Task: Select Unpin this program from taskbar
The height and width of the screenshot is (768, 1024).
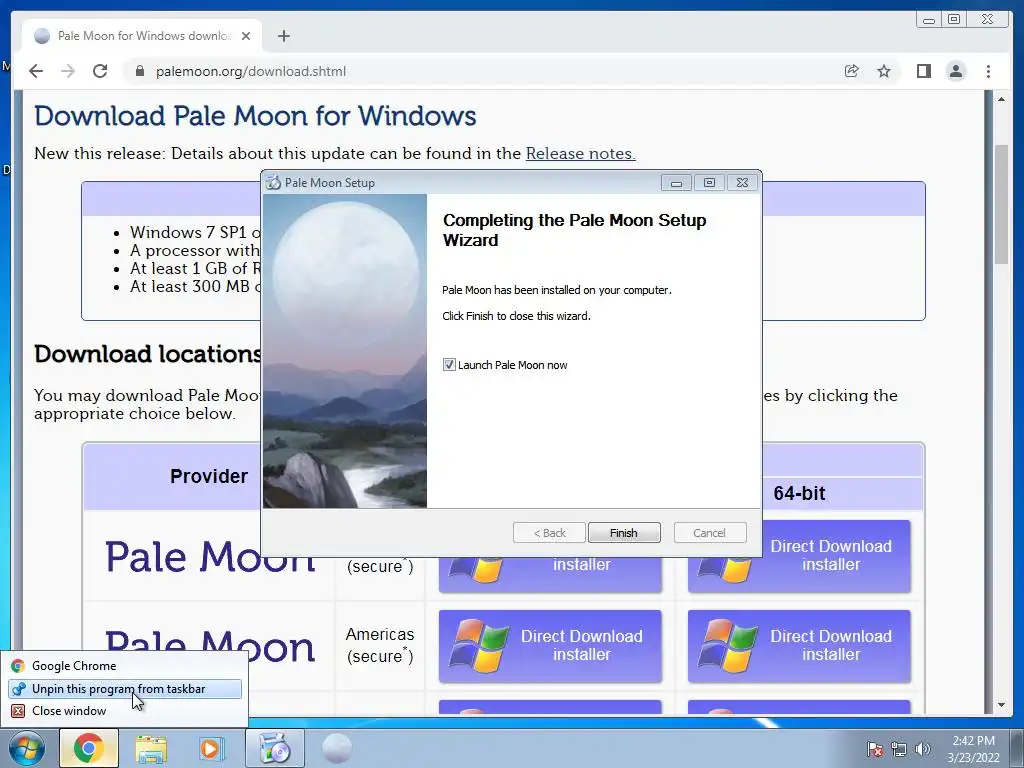Action: pos(125,689)
